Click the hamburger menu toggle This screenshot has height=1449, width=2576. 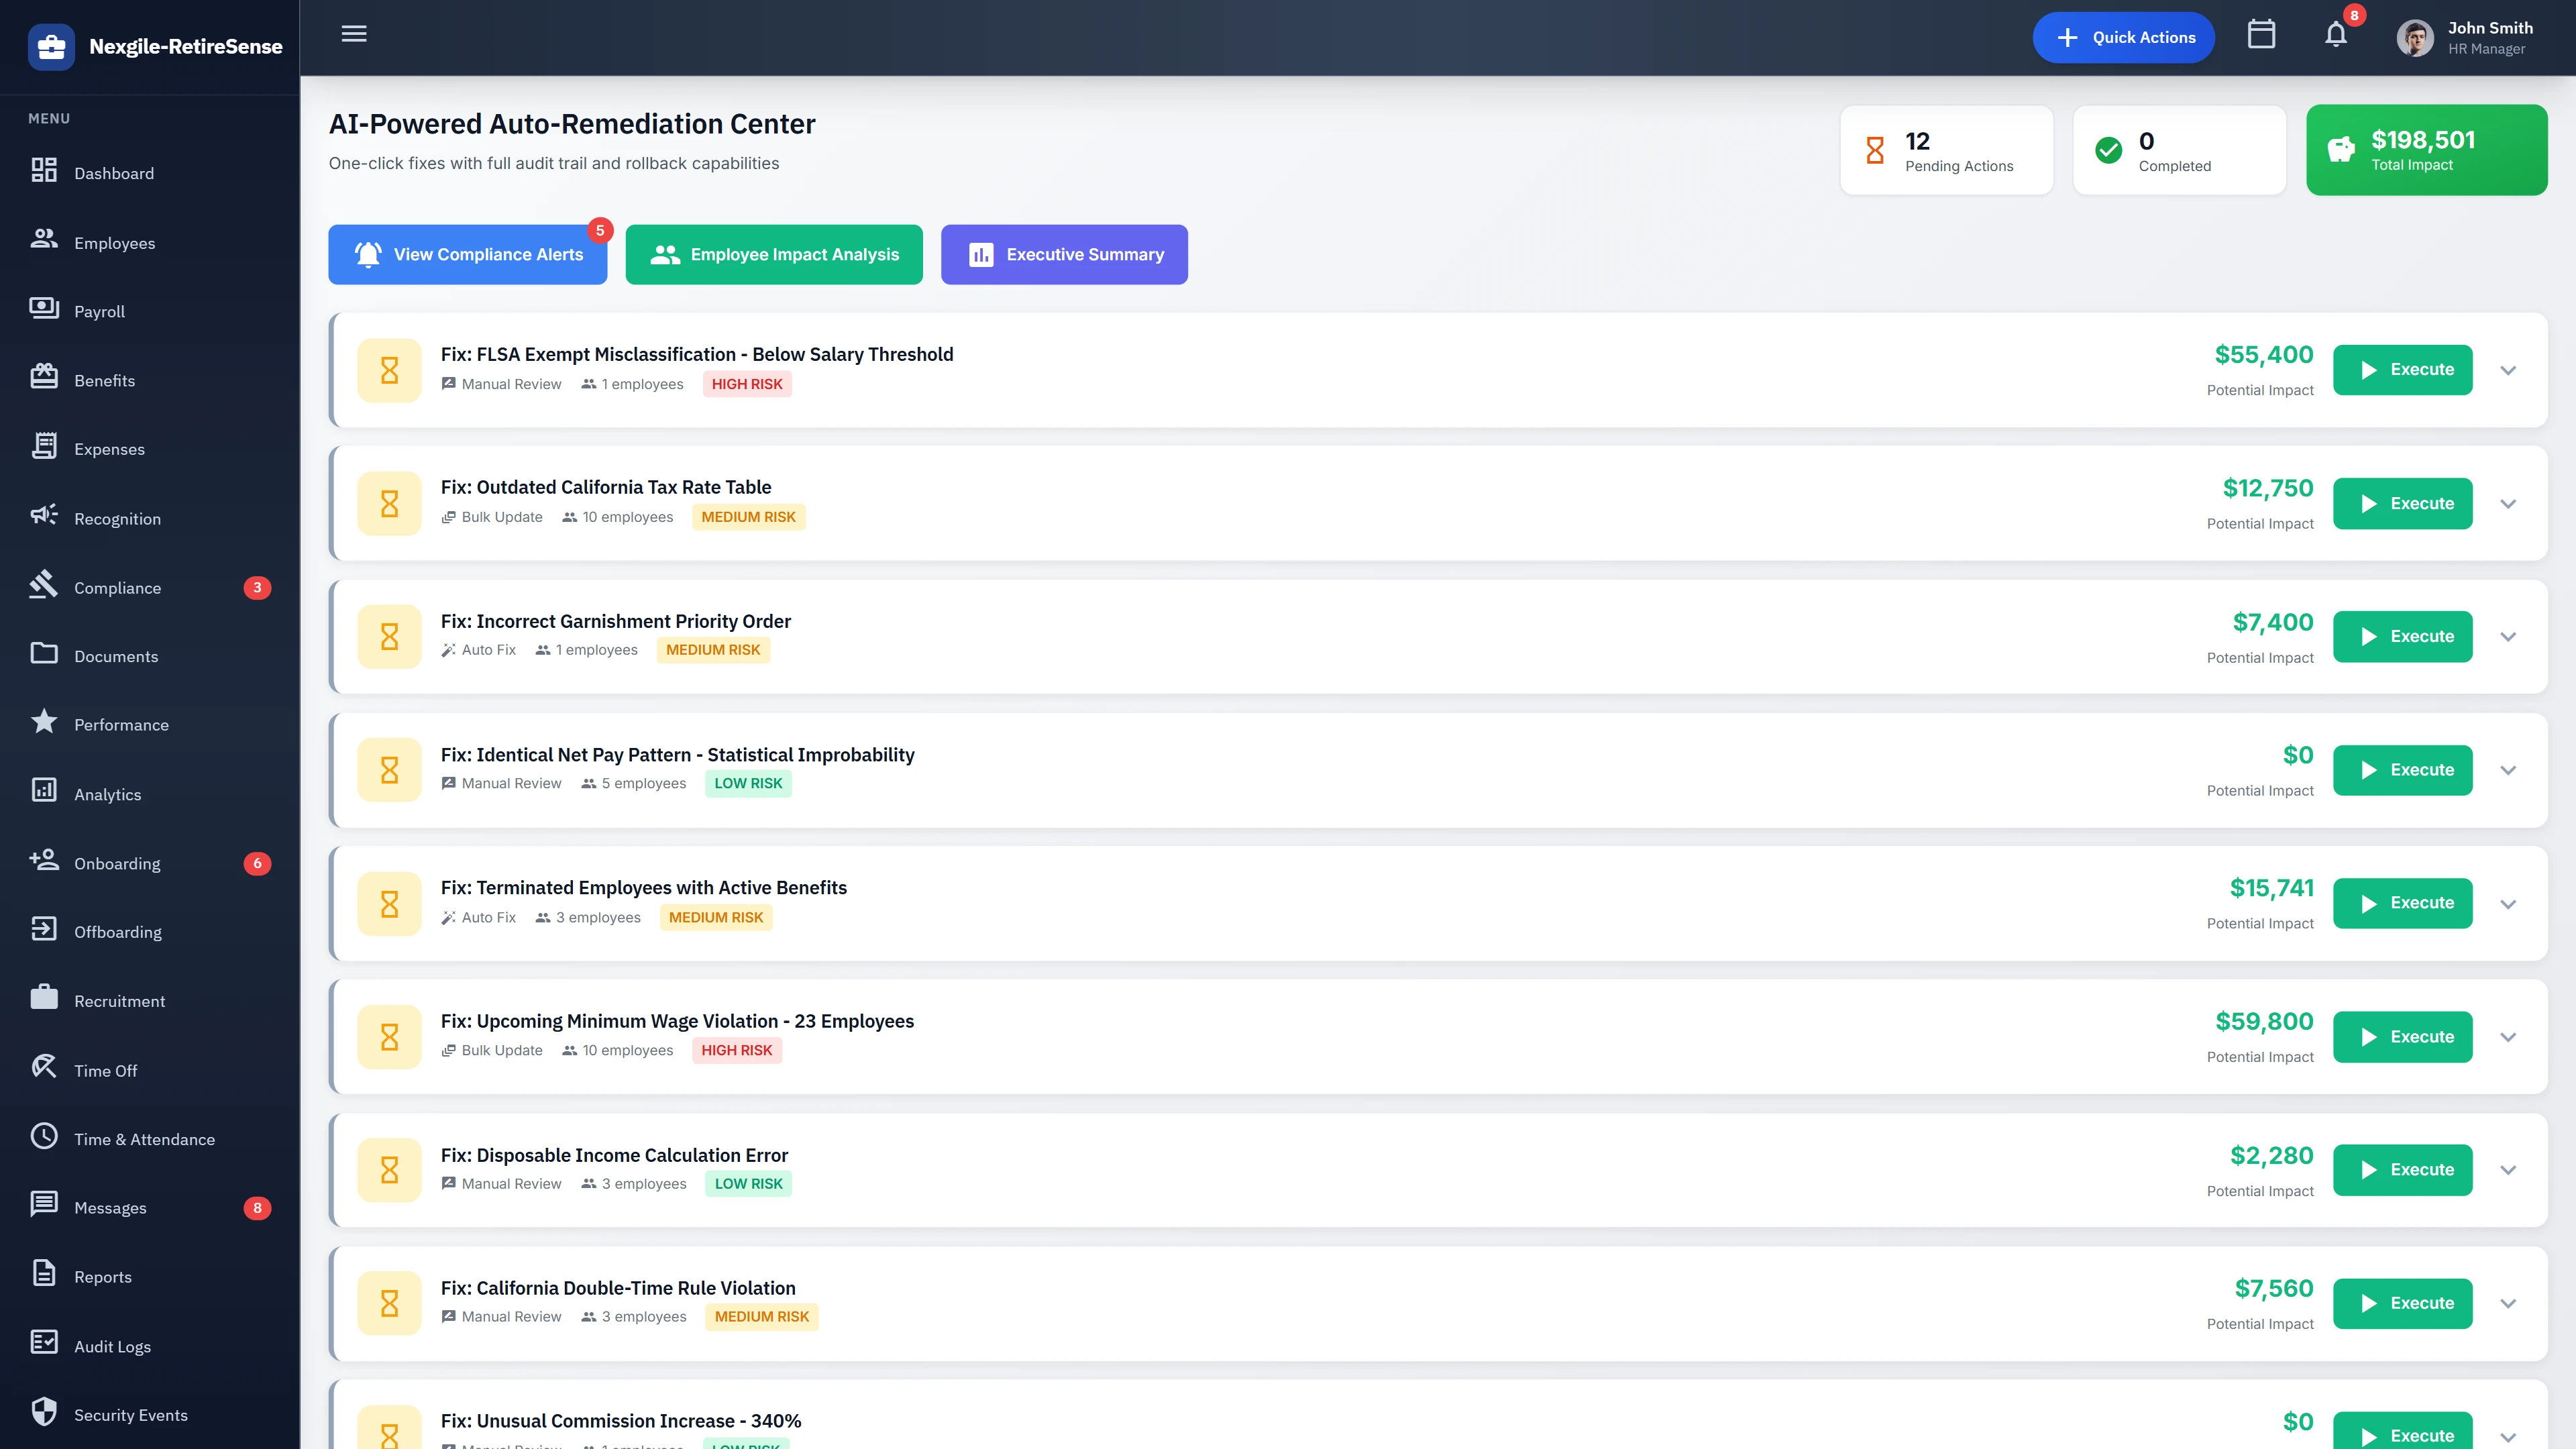point(353,34)
